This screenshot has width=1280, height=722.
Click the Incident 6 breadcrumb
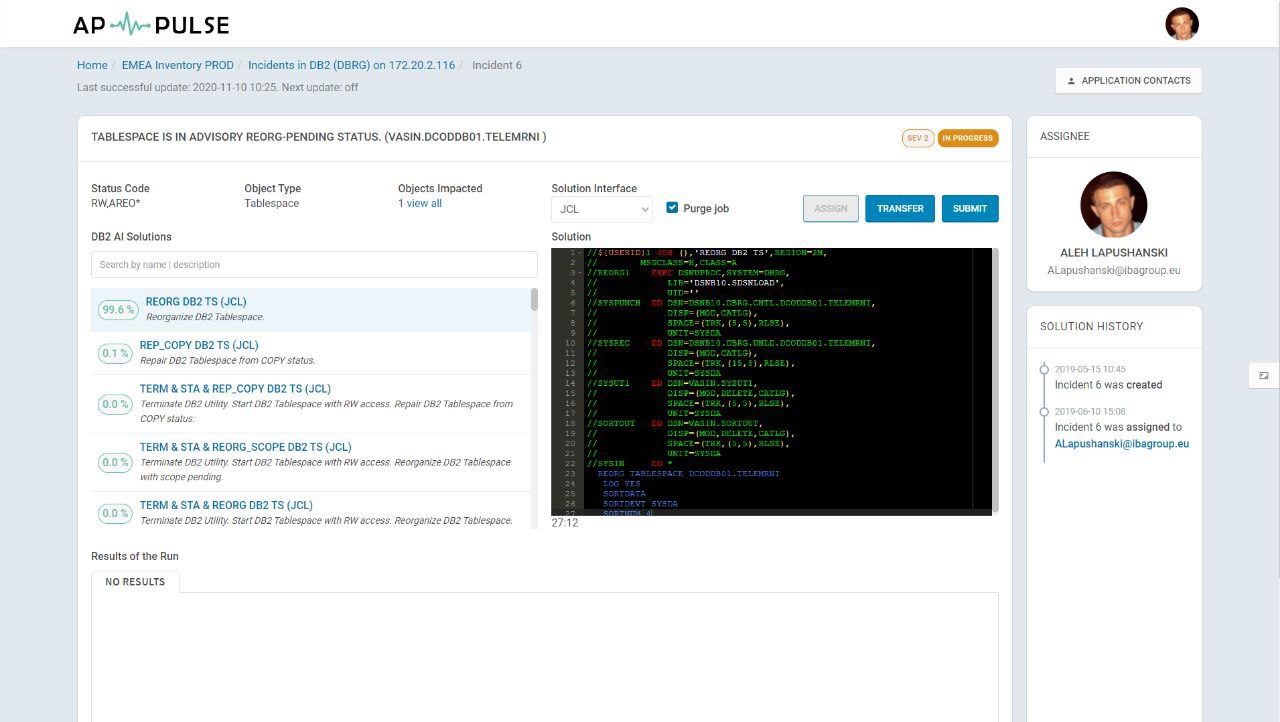497,65
